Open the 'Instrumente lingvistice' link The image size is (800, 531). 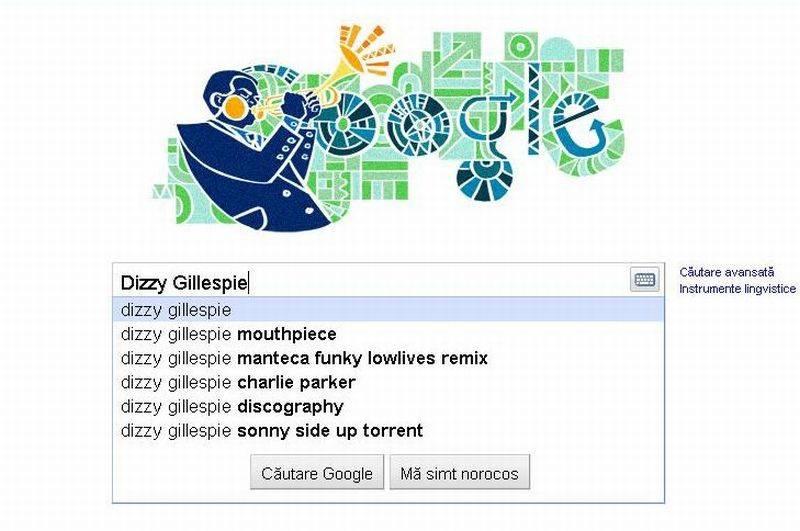click(x=737, y=289)
